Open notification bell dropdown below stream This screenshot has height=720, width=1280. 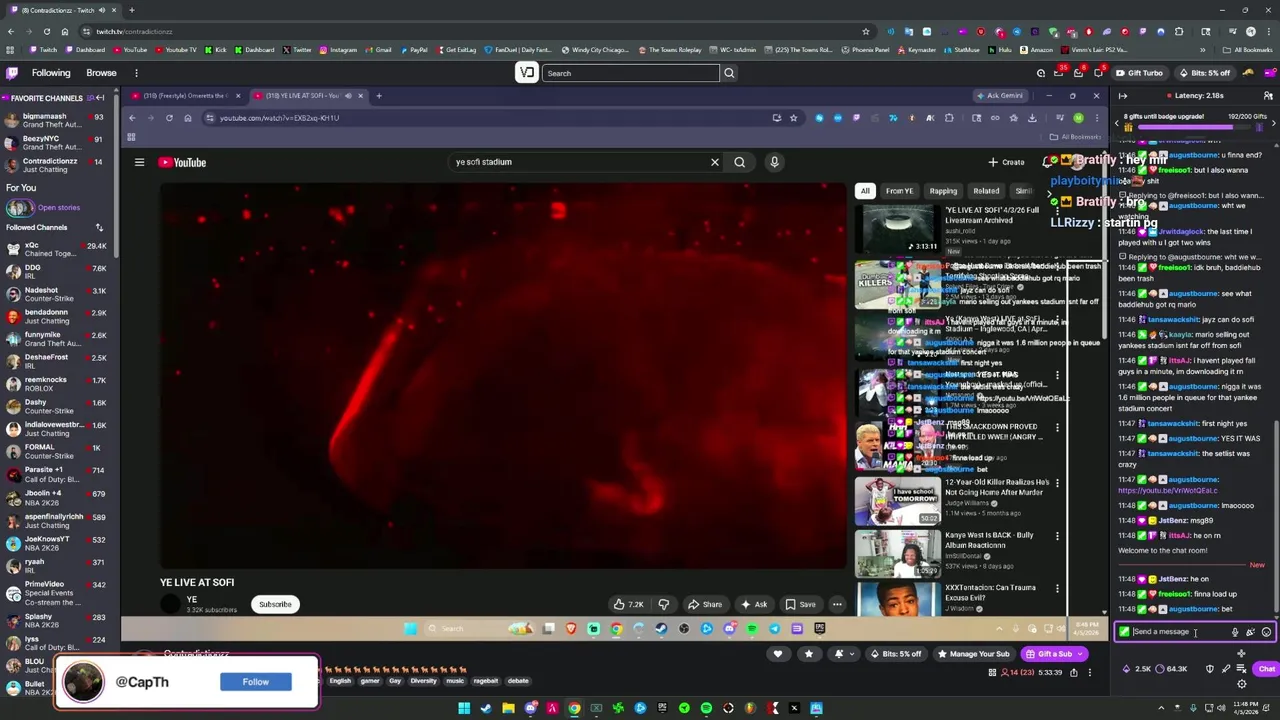click(x=844, y=654)
